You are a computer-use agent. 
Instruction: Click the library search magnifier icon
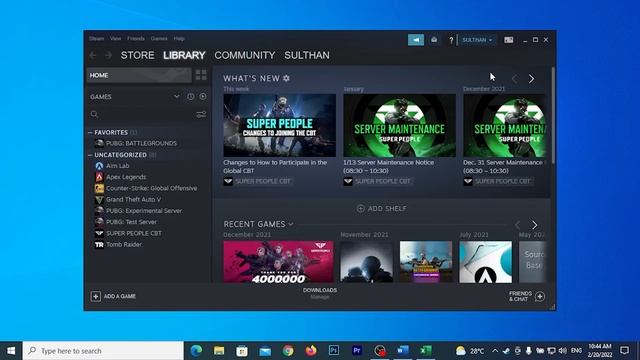[x=94, y=114]
